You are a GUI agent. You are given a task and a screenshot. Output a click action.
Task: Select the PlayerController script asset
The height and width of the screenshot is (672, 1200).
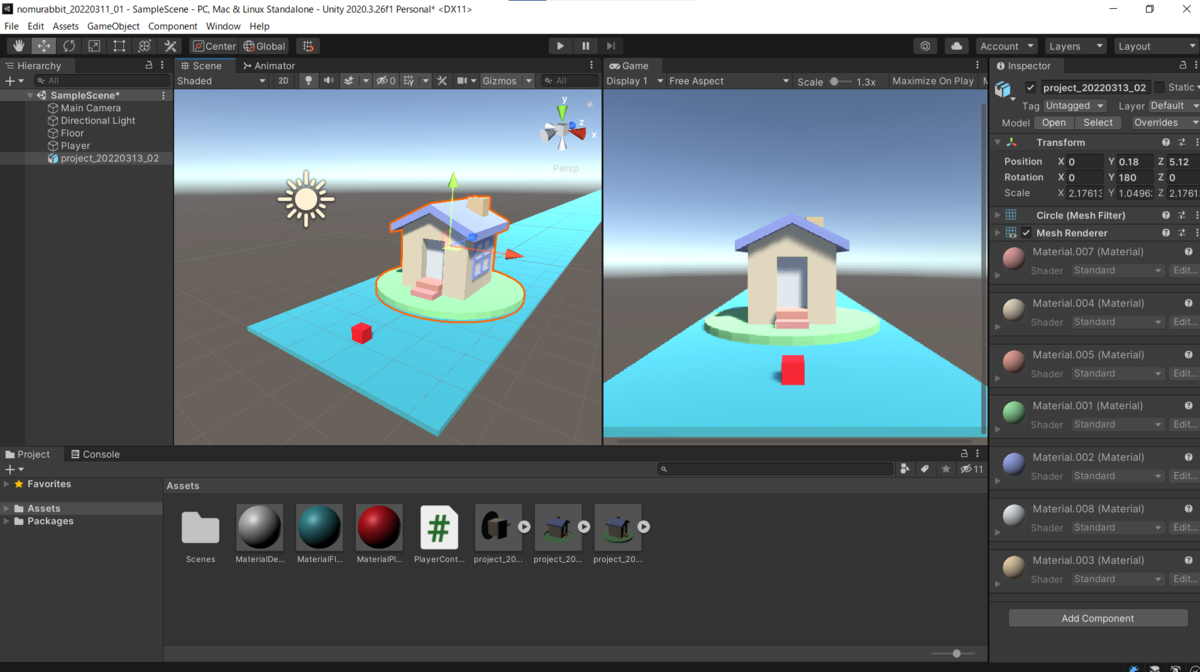[439, 534]
